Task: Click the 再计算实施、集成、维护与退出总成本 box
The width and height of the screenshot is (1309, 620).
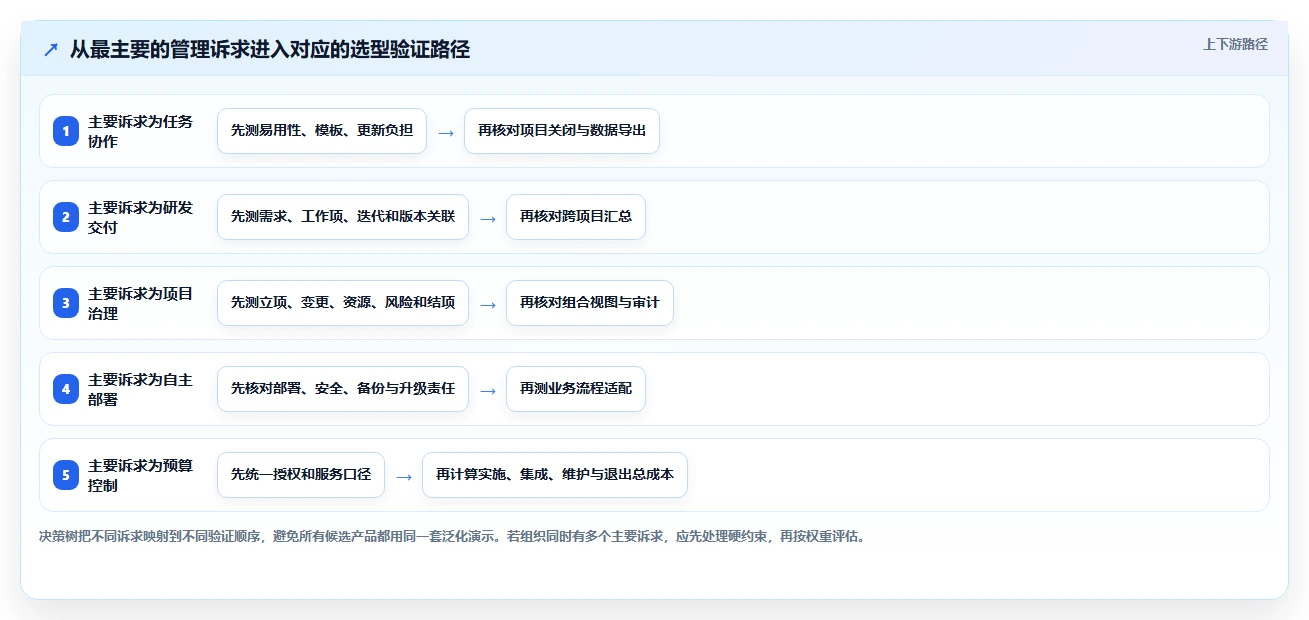Action: click(x=555, y=475)
